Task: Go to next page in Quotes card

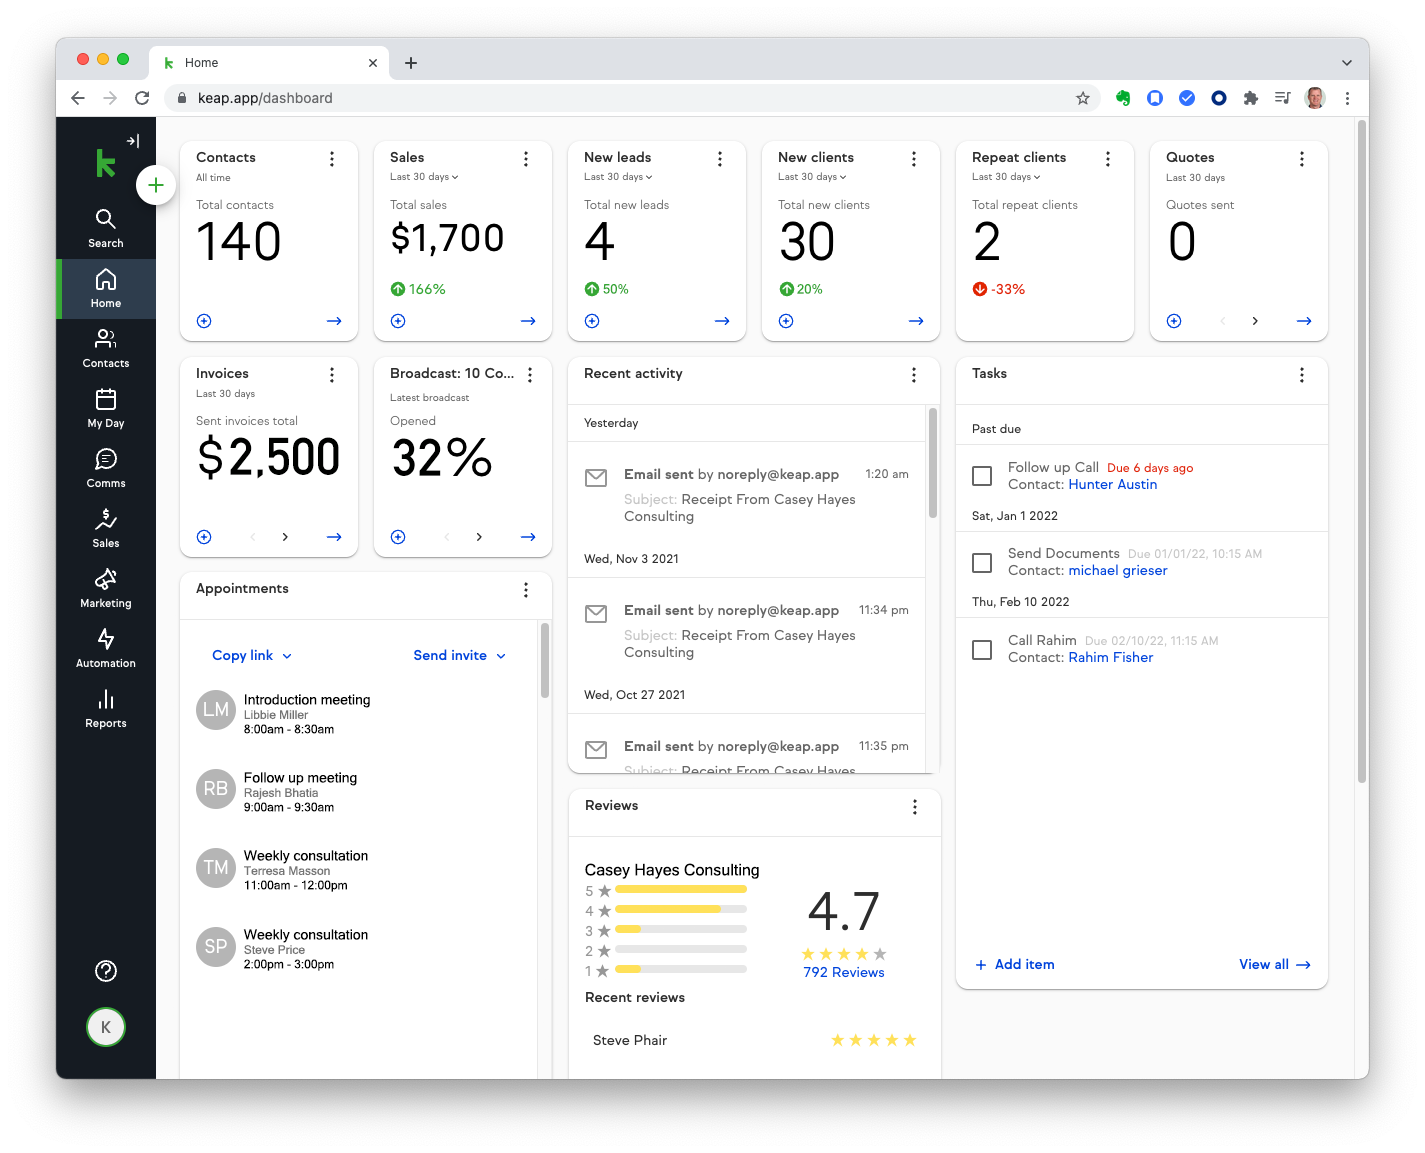Action: pos(1255,321)
